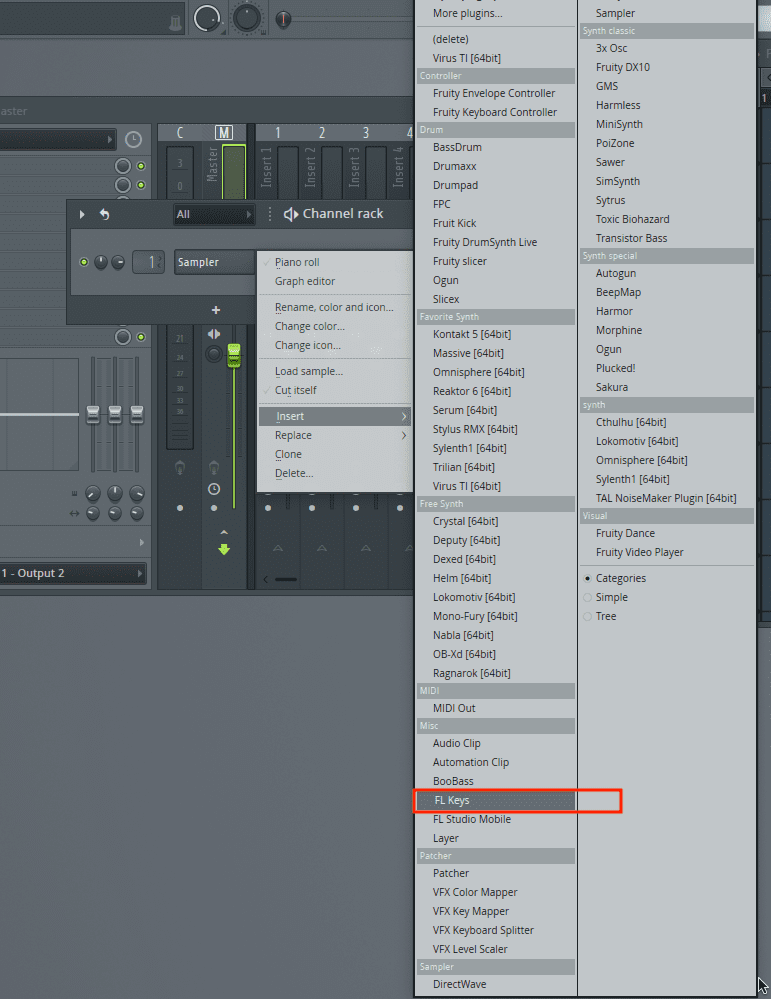Expand the Insert submenu arrow
771x999 pixels.
point(404,416)
